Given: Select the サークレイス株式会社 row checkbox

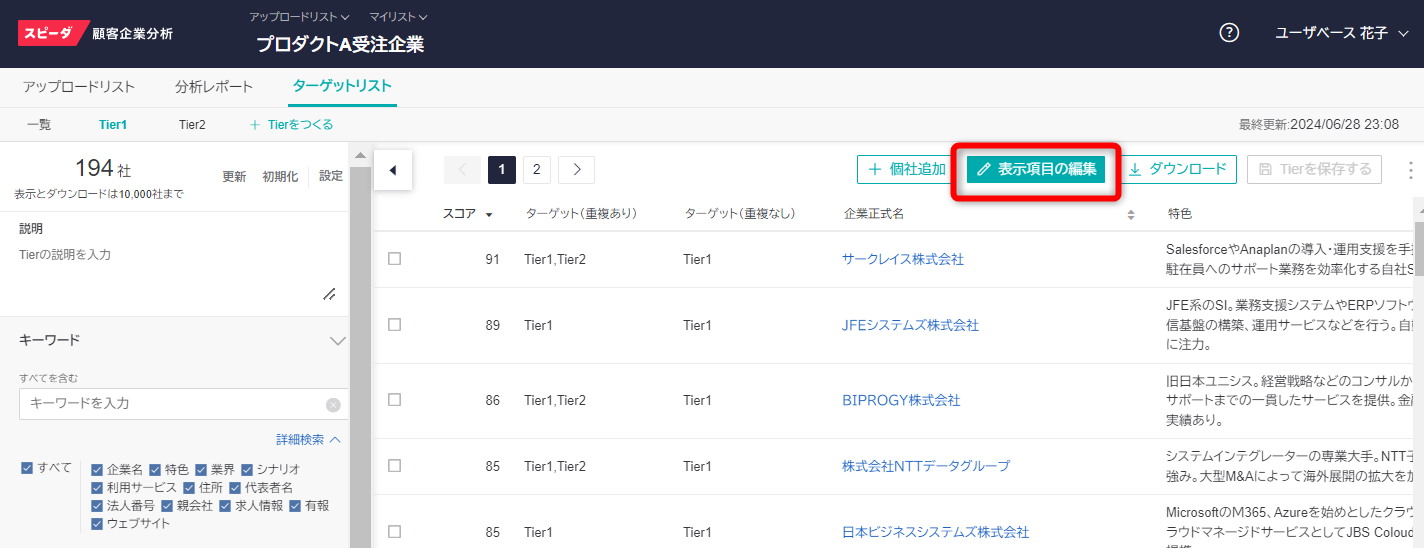Looking at the screenshot, I should [x=394, y=259].
